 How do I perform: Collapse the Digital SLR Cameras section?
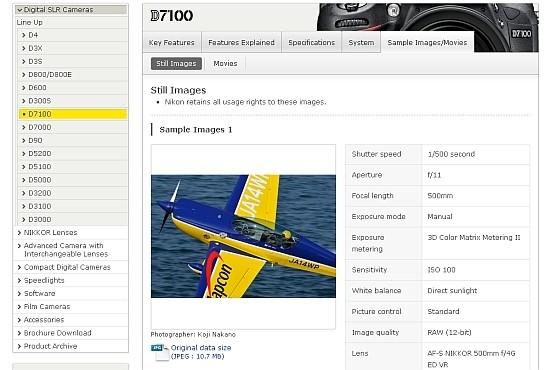[71, 10]
